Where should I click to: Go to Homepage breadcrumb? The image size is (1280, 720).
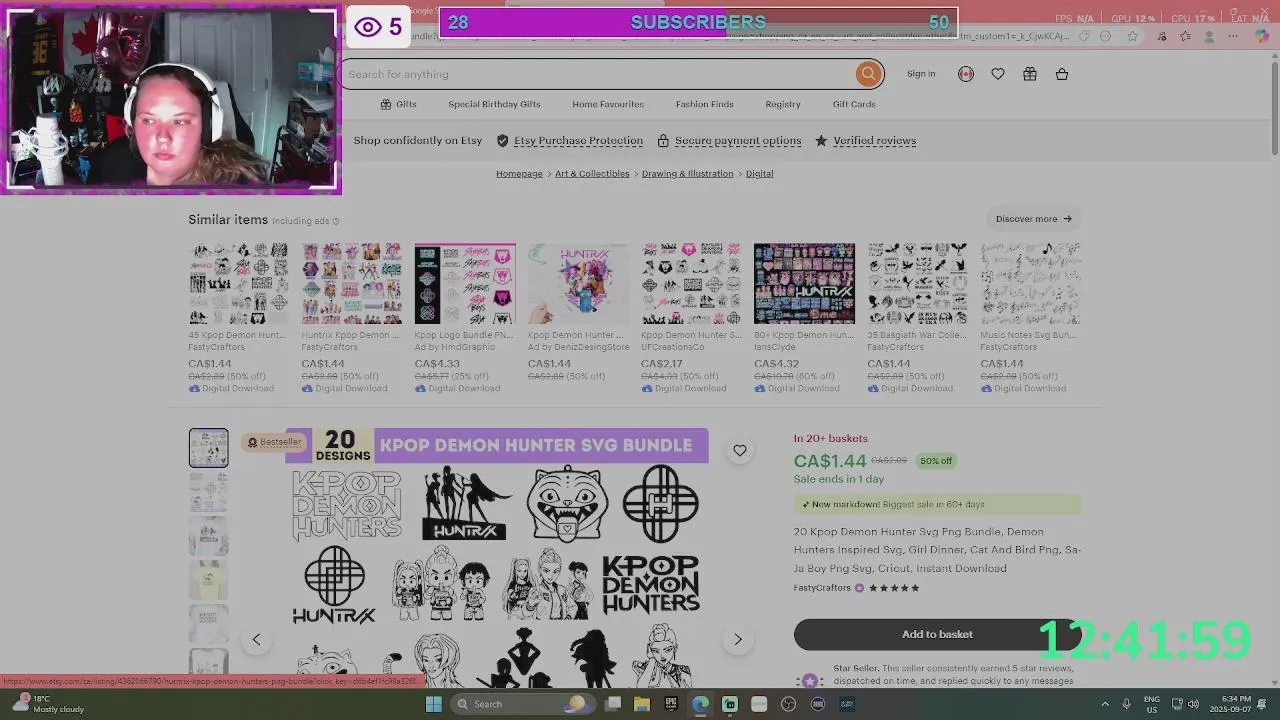tap(519, 174)
